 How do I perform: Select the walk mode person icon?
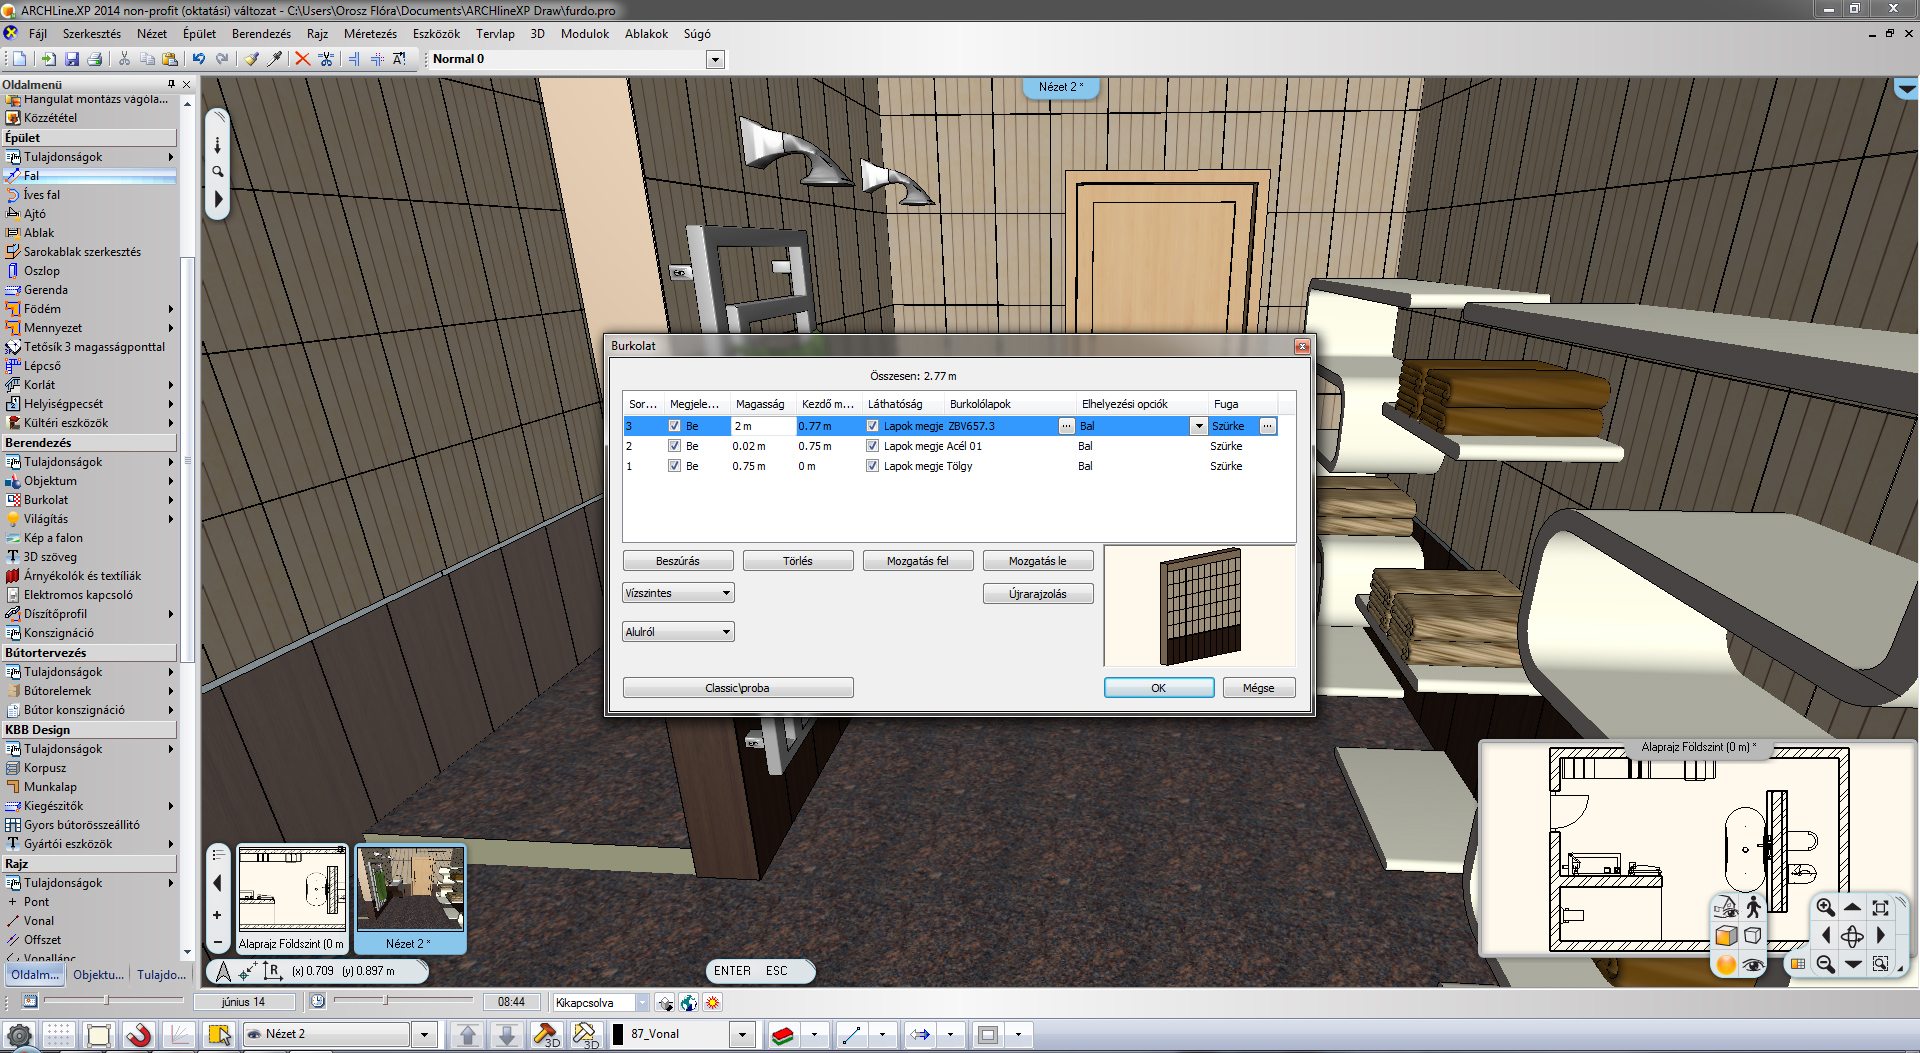tap(1753, 908)
